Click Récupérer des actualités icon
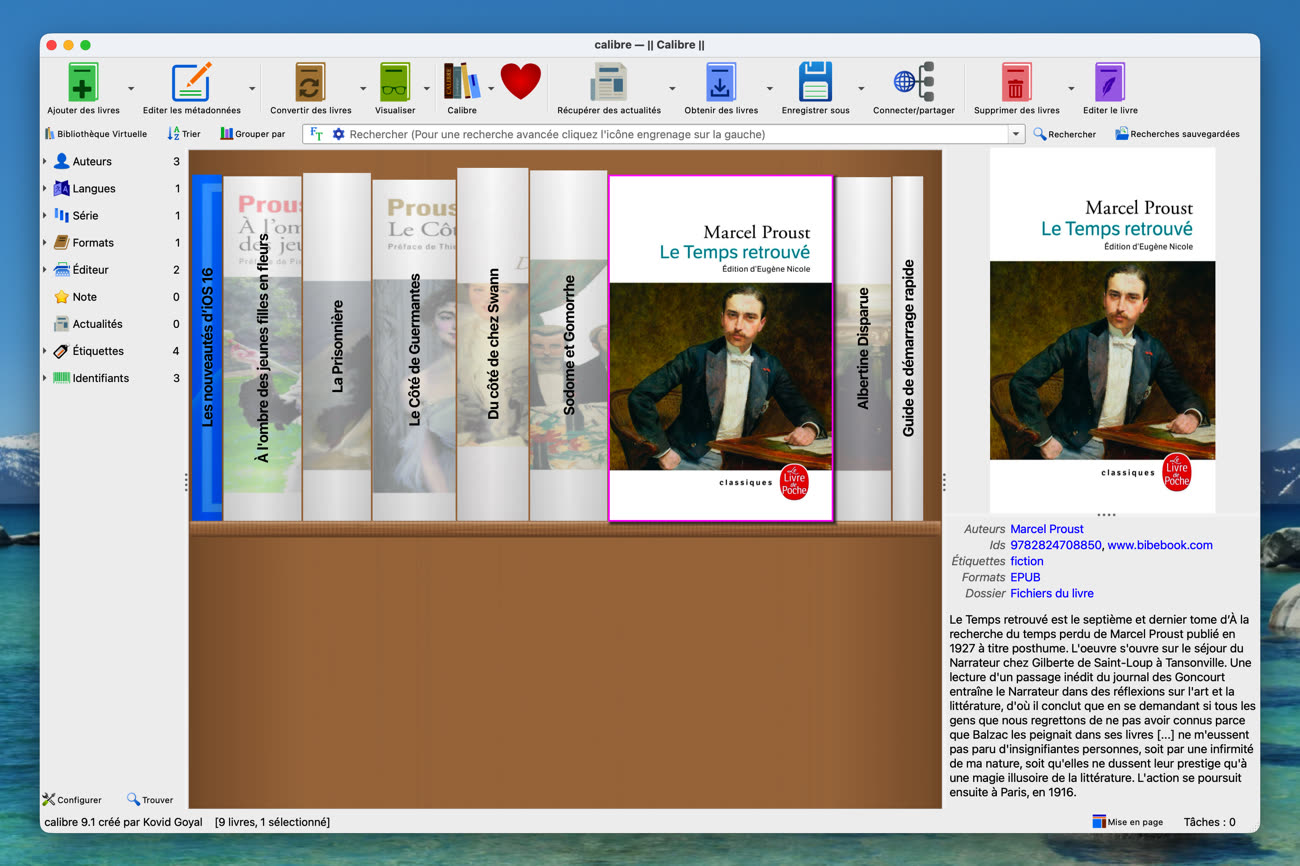Screen dimensions: 1300x866 pyautogui.click(x=608, y=83)
